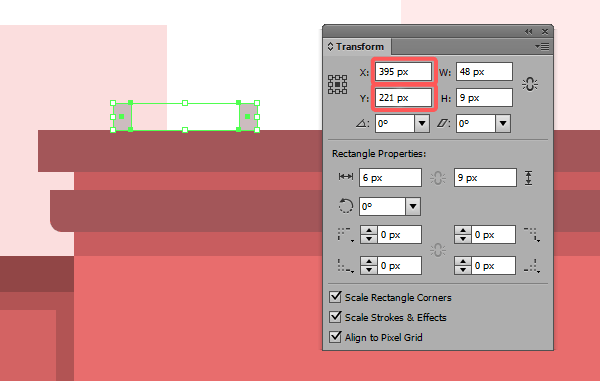Decrease bottom-right corner radius
The image size is (600, 381).
[463, 270]
